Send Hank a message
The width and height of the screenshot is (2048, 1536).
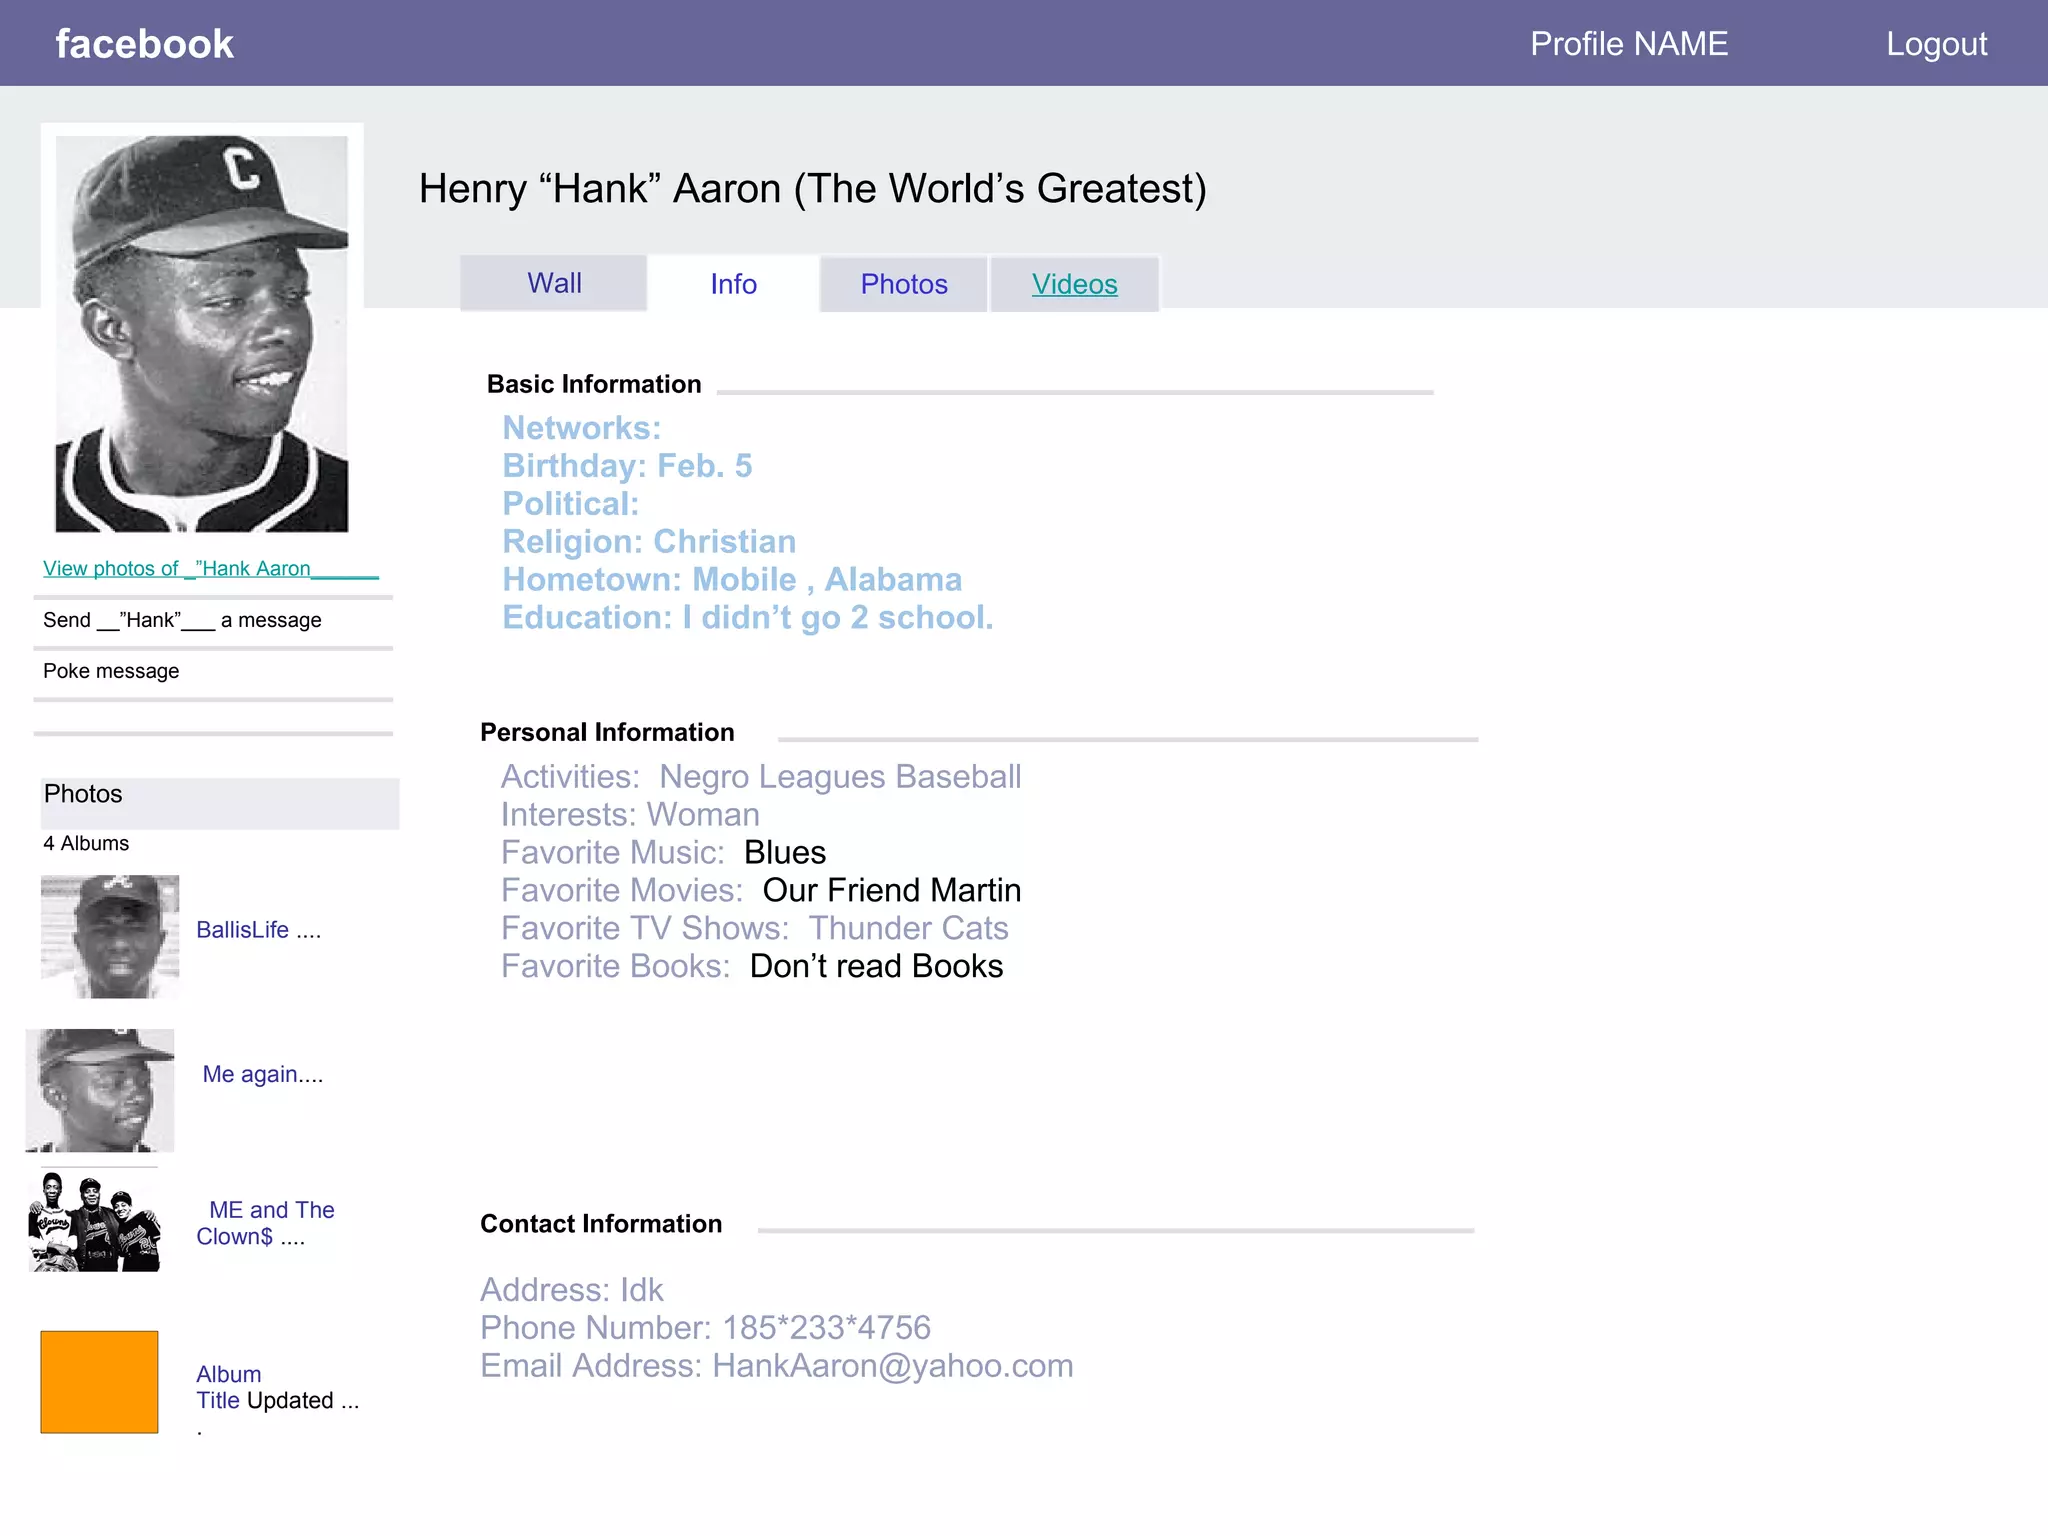pos(182,620)
